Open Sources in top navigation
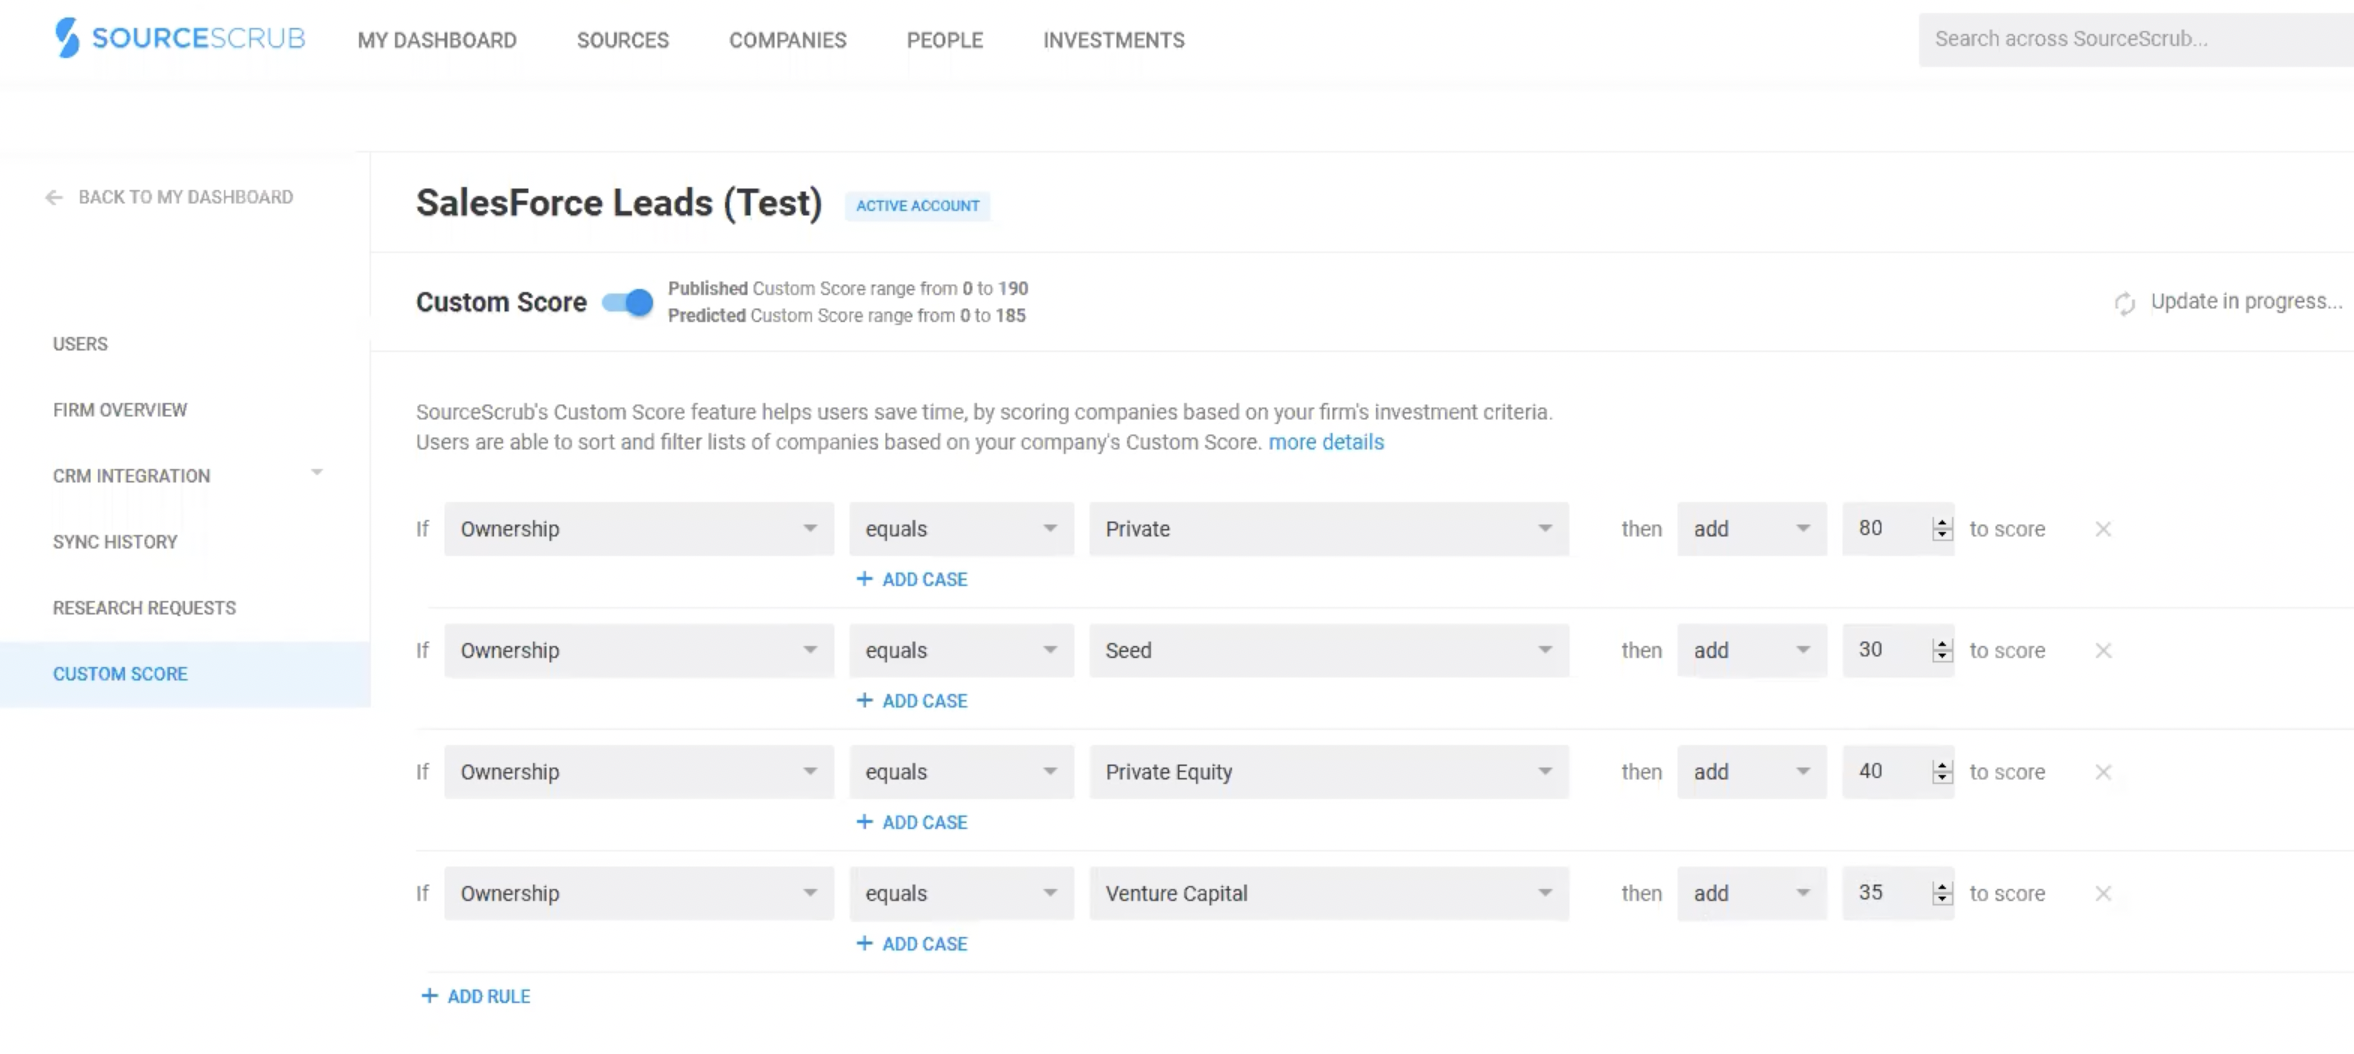The height and width of the screenshot is (1054, 2354). [x=623, y=41]
